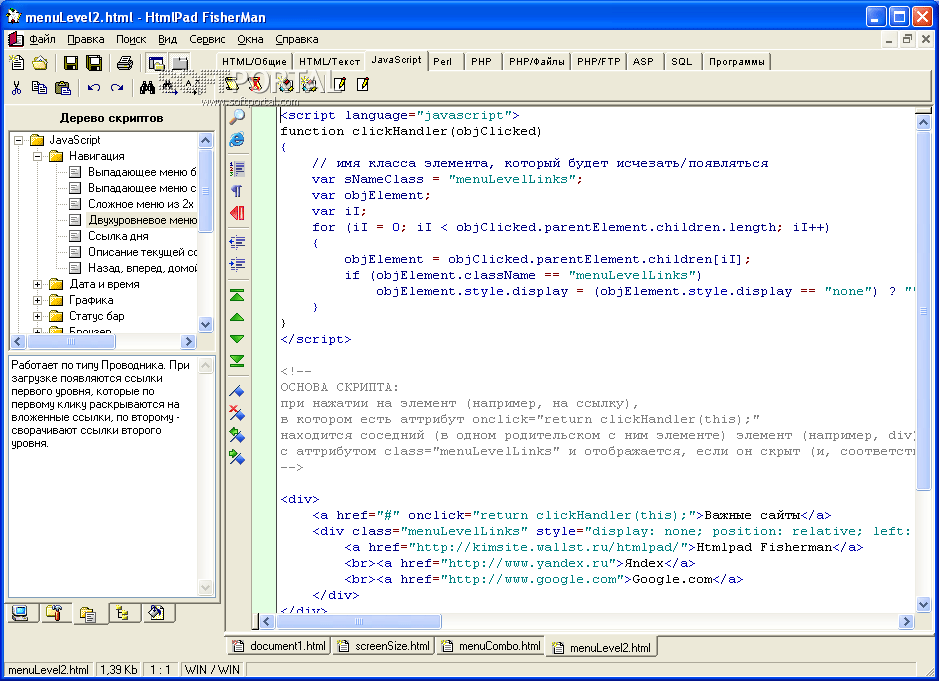This screenshot has width=939, height=681.
Task: Save all files with the double floppy icon
Action: 94,62
